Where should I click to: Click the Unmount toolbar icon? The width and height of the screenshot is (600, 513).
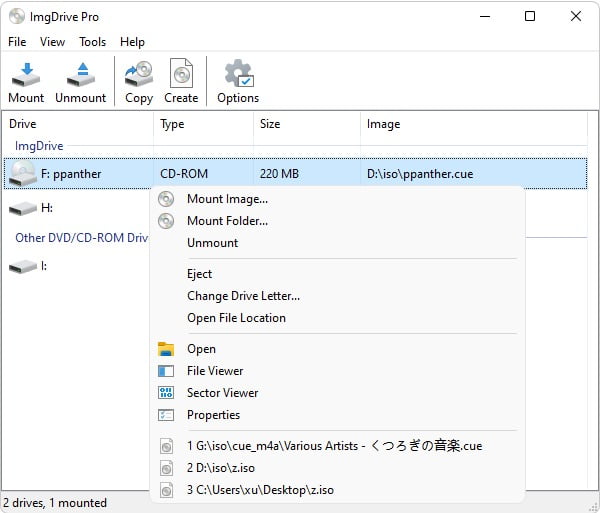click(81, 75)
